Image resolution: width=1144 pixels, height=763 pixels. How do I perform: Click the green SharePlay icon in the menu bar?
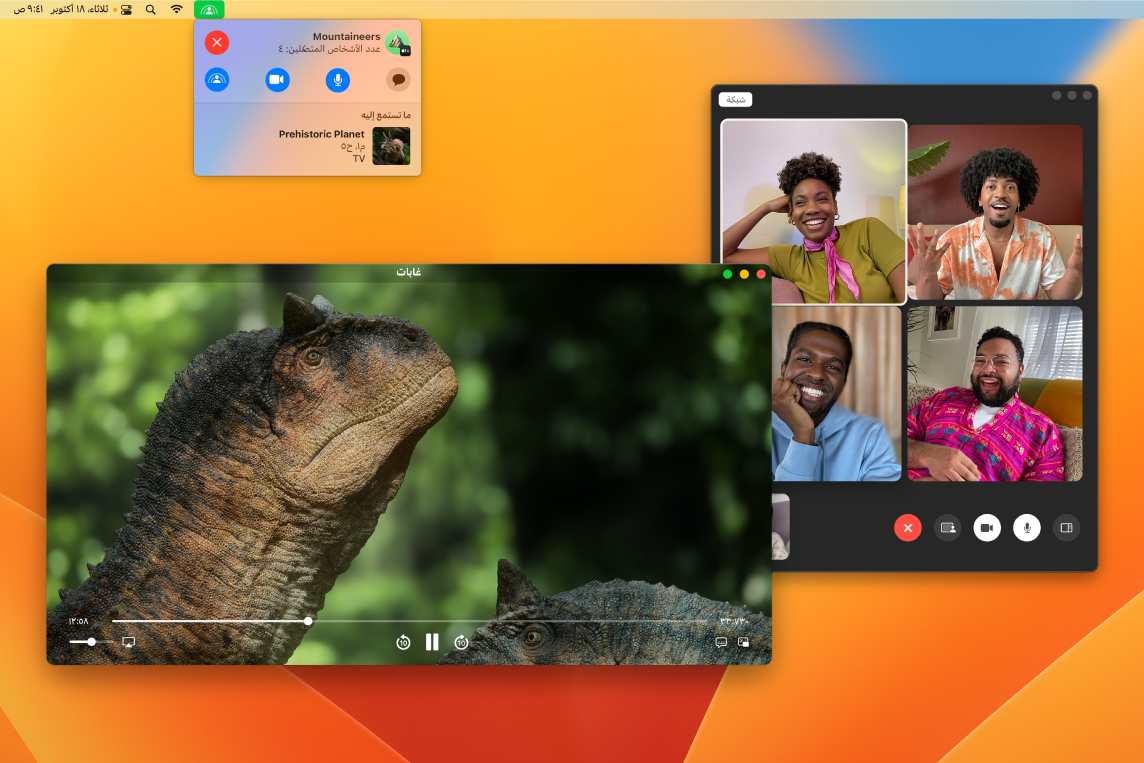click(210, 10)
